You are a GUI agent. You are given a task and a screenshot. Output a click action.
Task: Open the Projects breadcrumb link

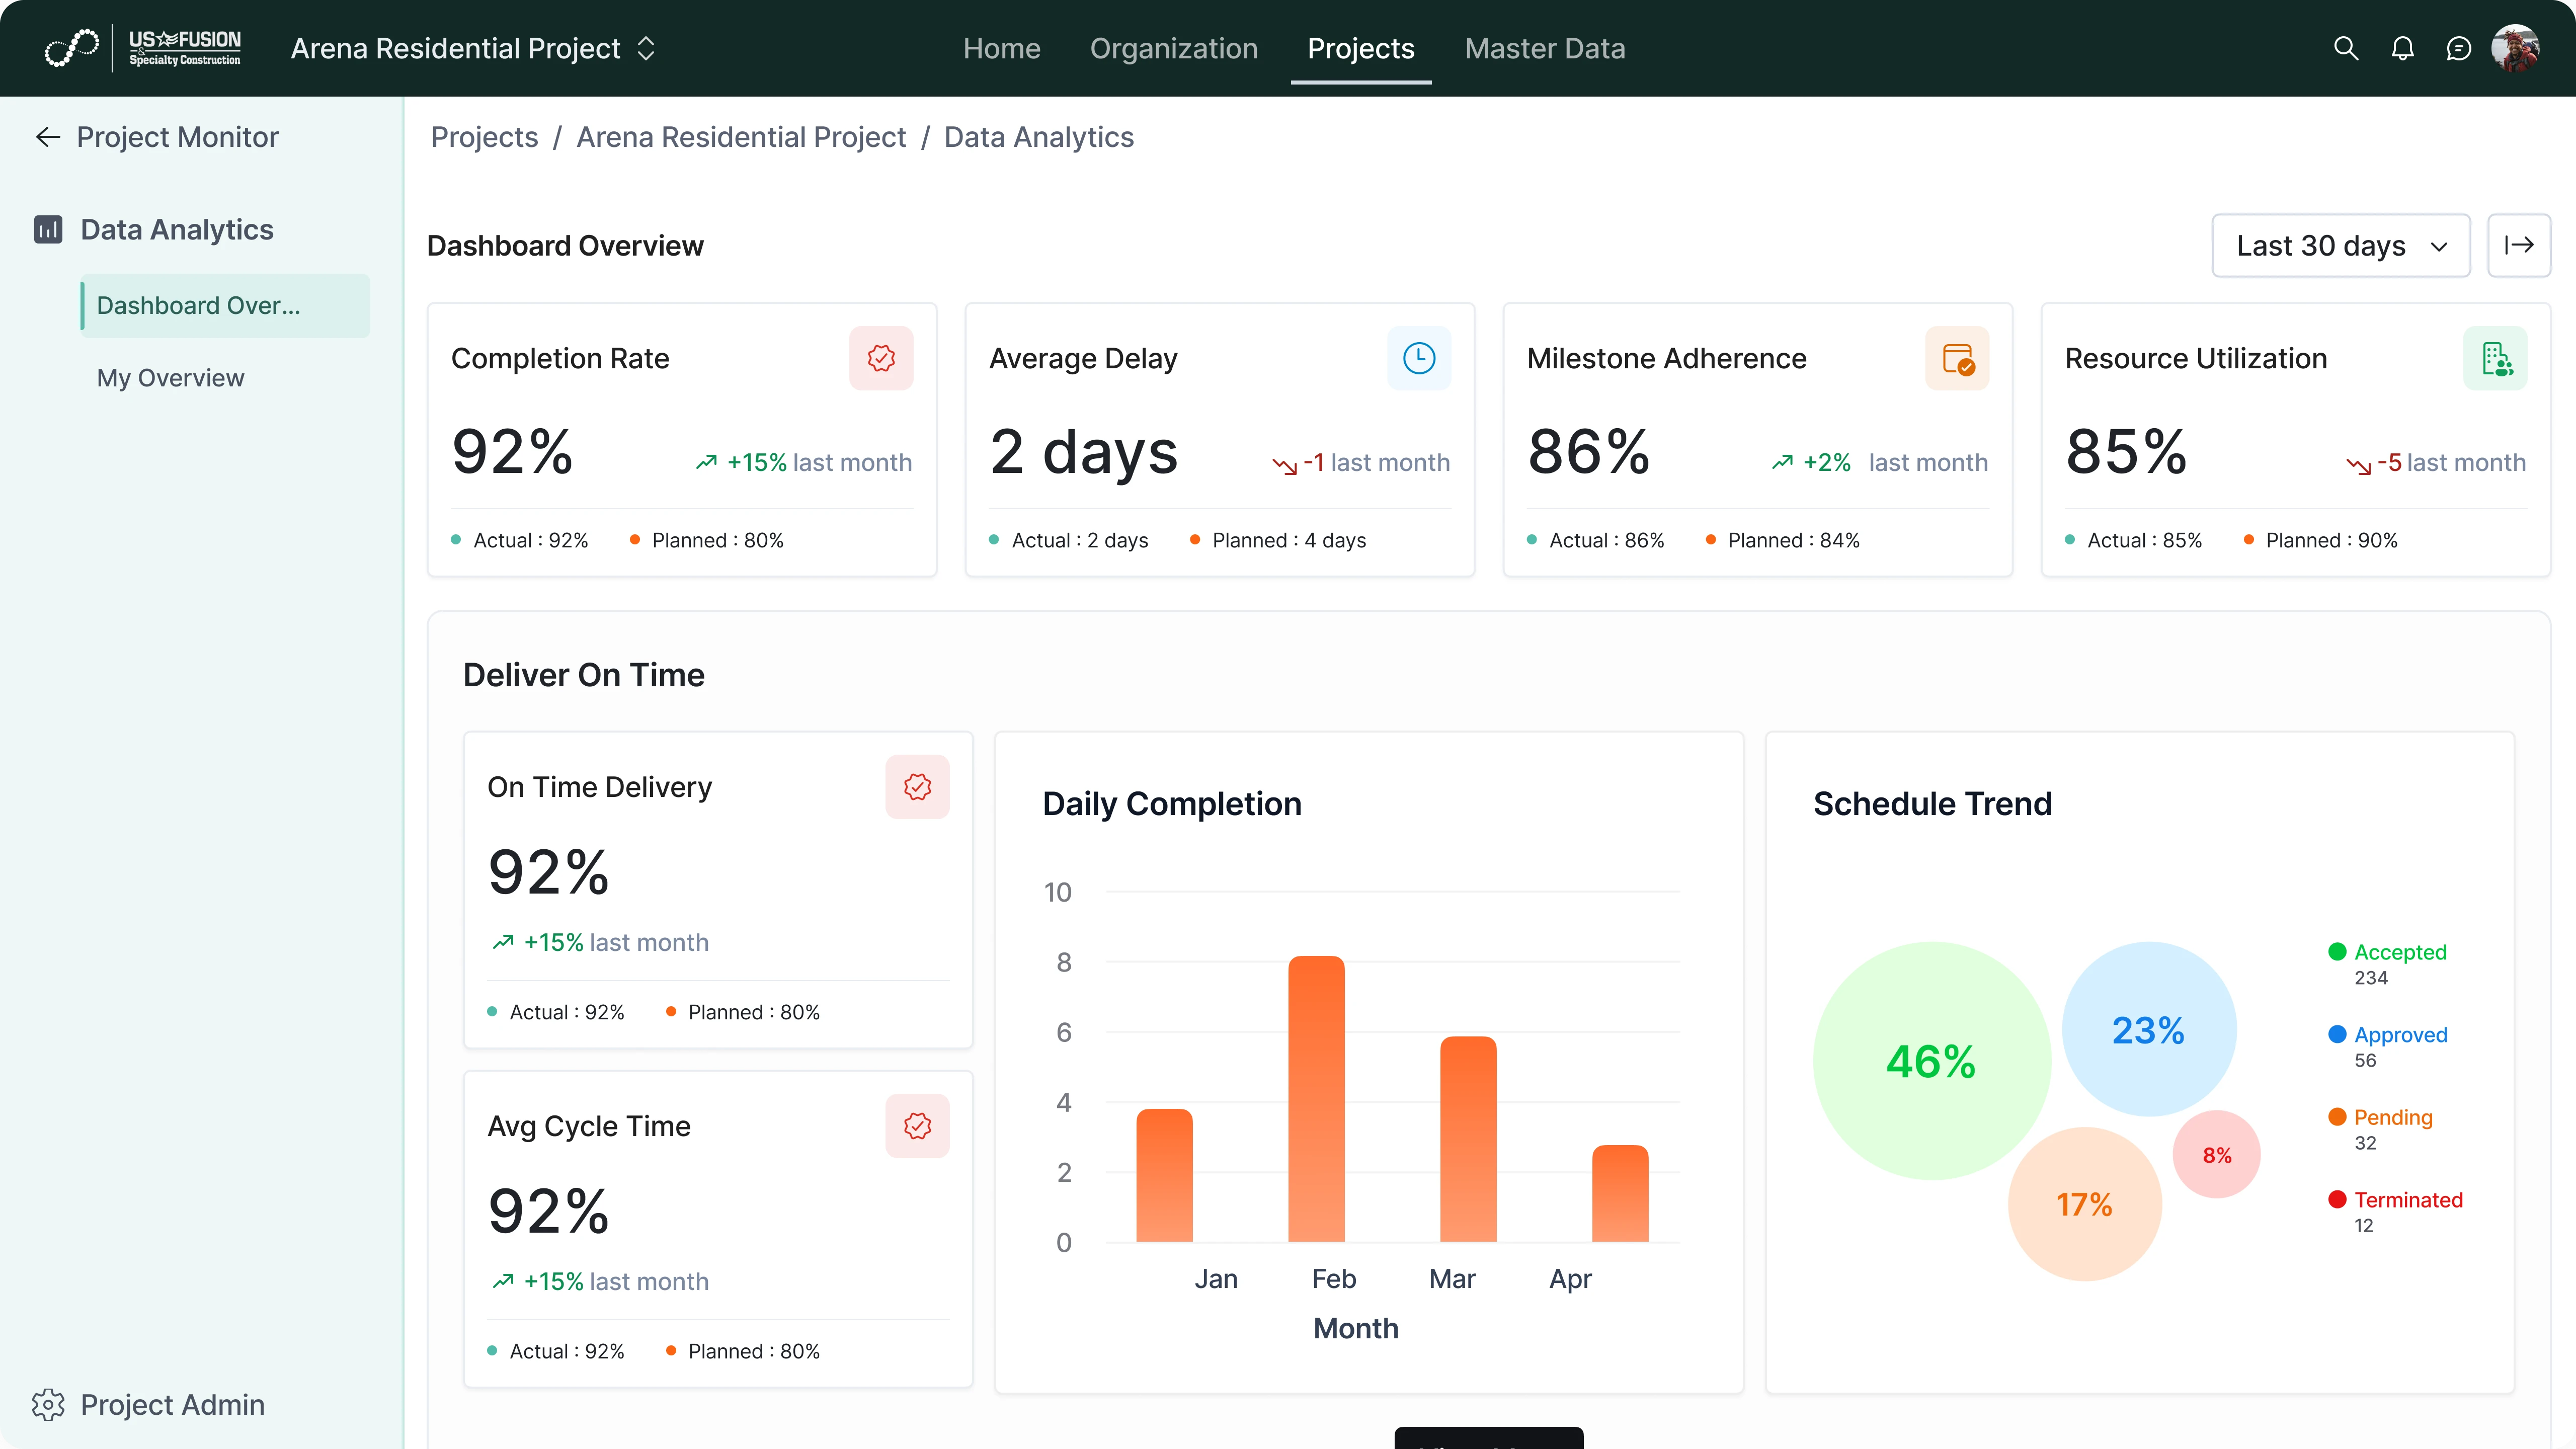tap(484, 137)
